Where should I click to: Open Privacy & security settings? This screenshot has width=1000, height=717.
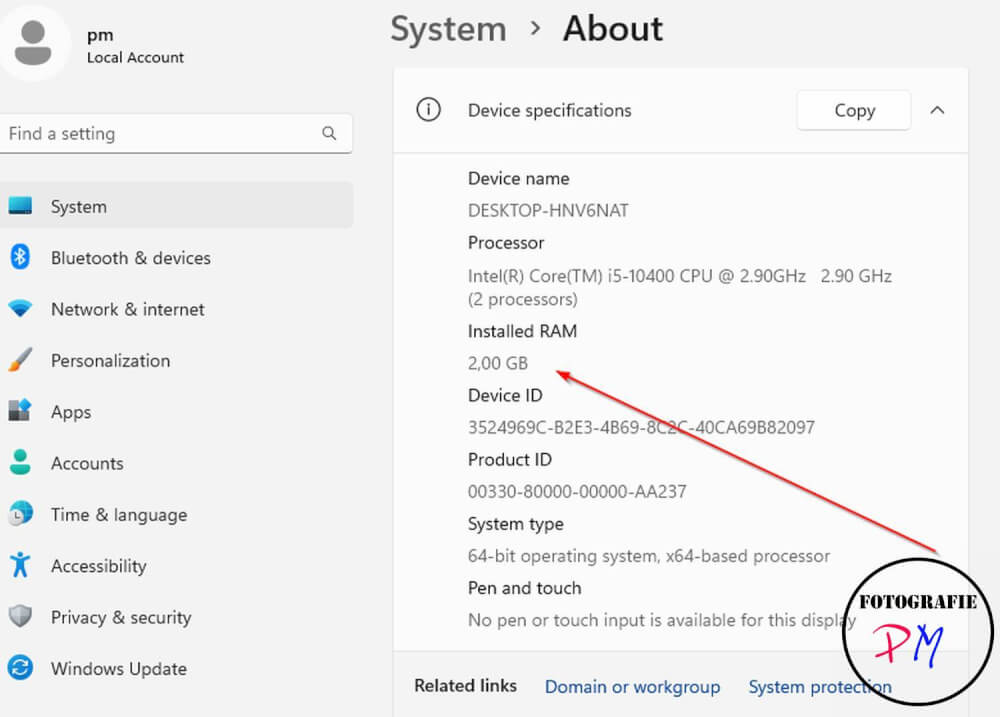pyautogui.click(x=176, y=616)
